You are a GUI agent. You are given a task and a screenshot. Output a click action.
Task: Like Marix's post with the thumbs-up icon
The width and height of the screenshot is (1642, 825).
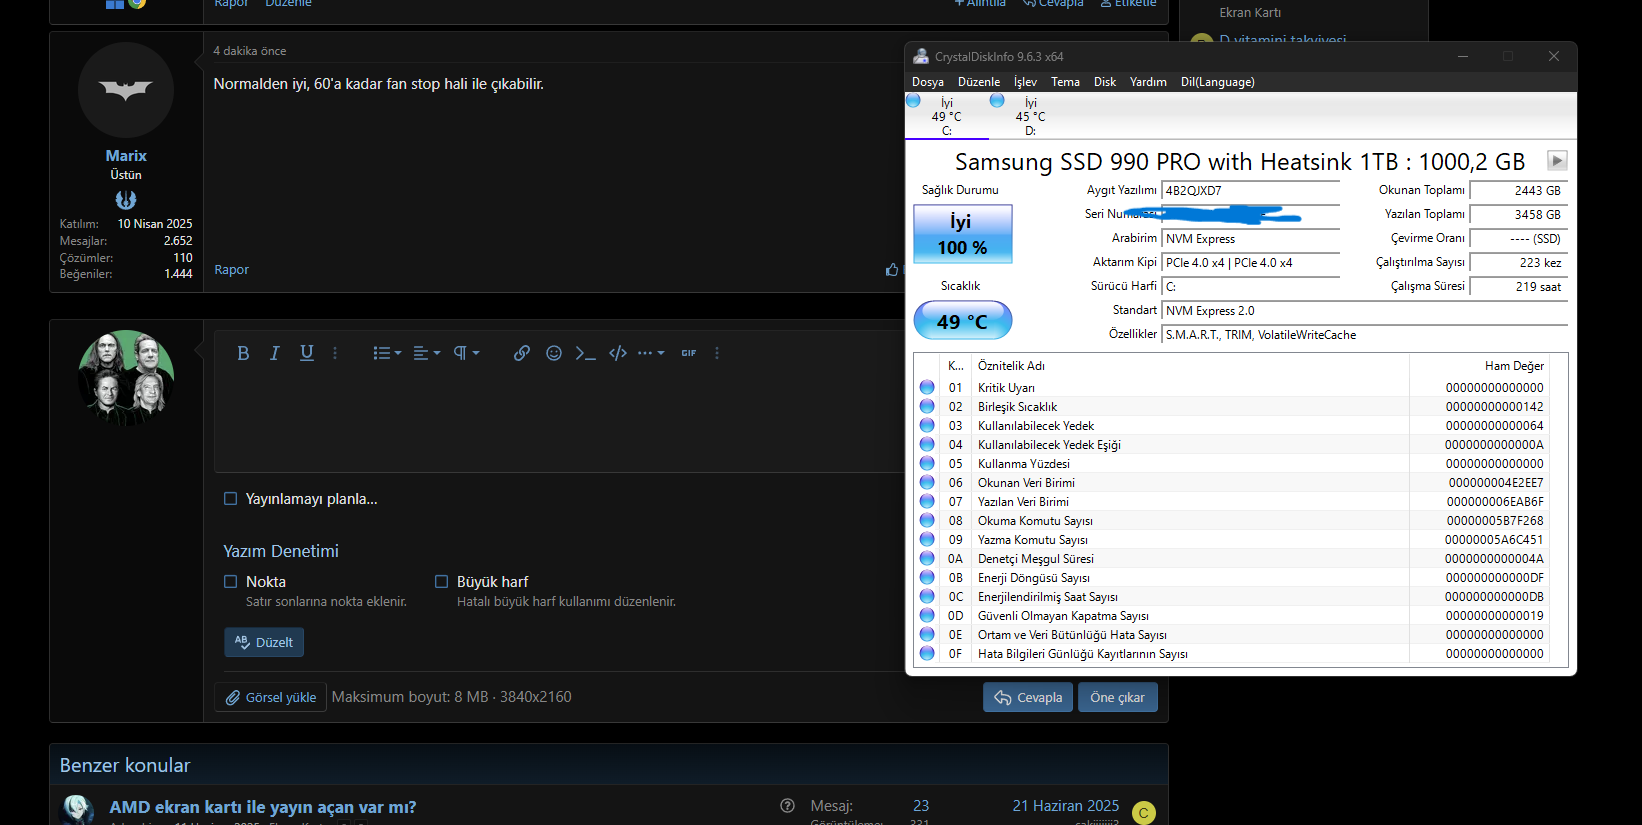892,270
